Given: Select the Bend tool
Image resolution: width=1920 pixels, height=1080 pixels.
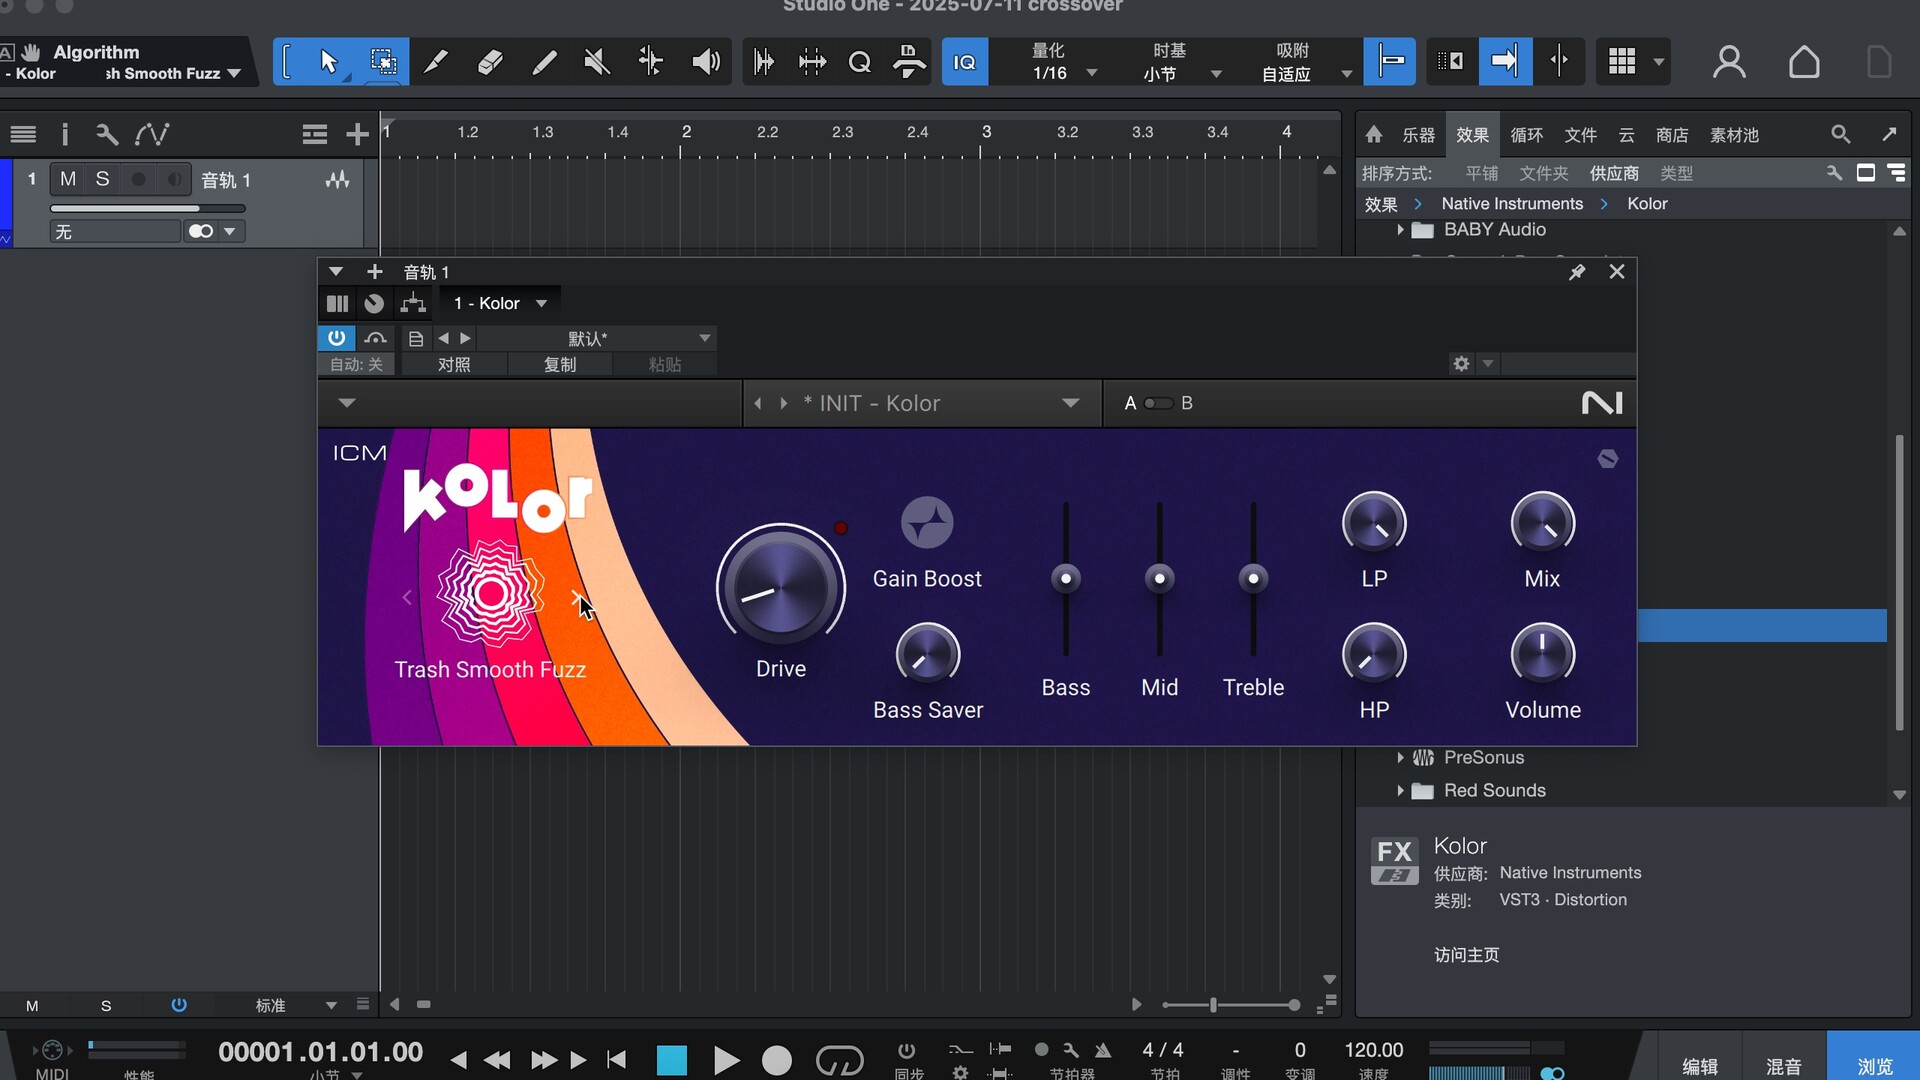Looking at the screenshot, I should (651, 62).
